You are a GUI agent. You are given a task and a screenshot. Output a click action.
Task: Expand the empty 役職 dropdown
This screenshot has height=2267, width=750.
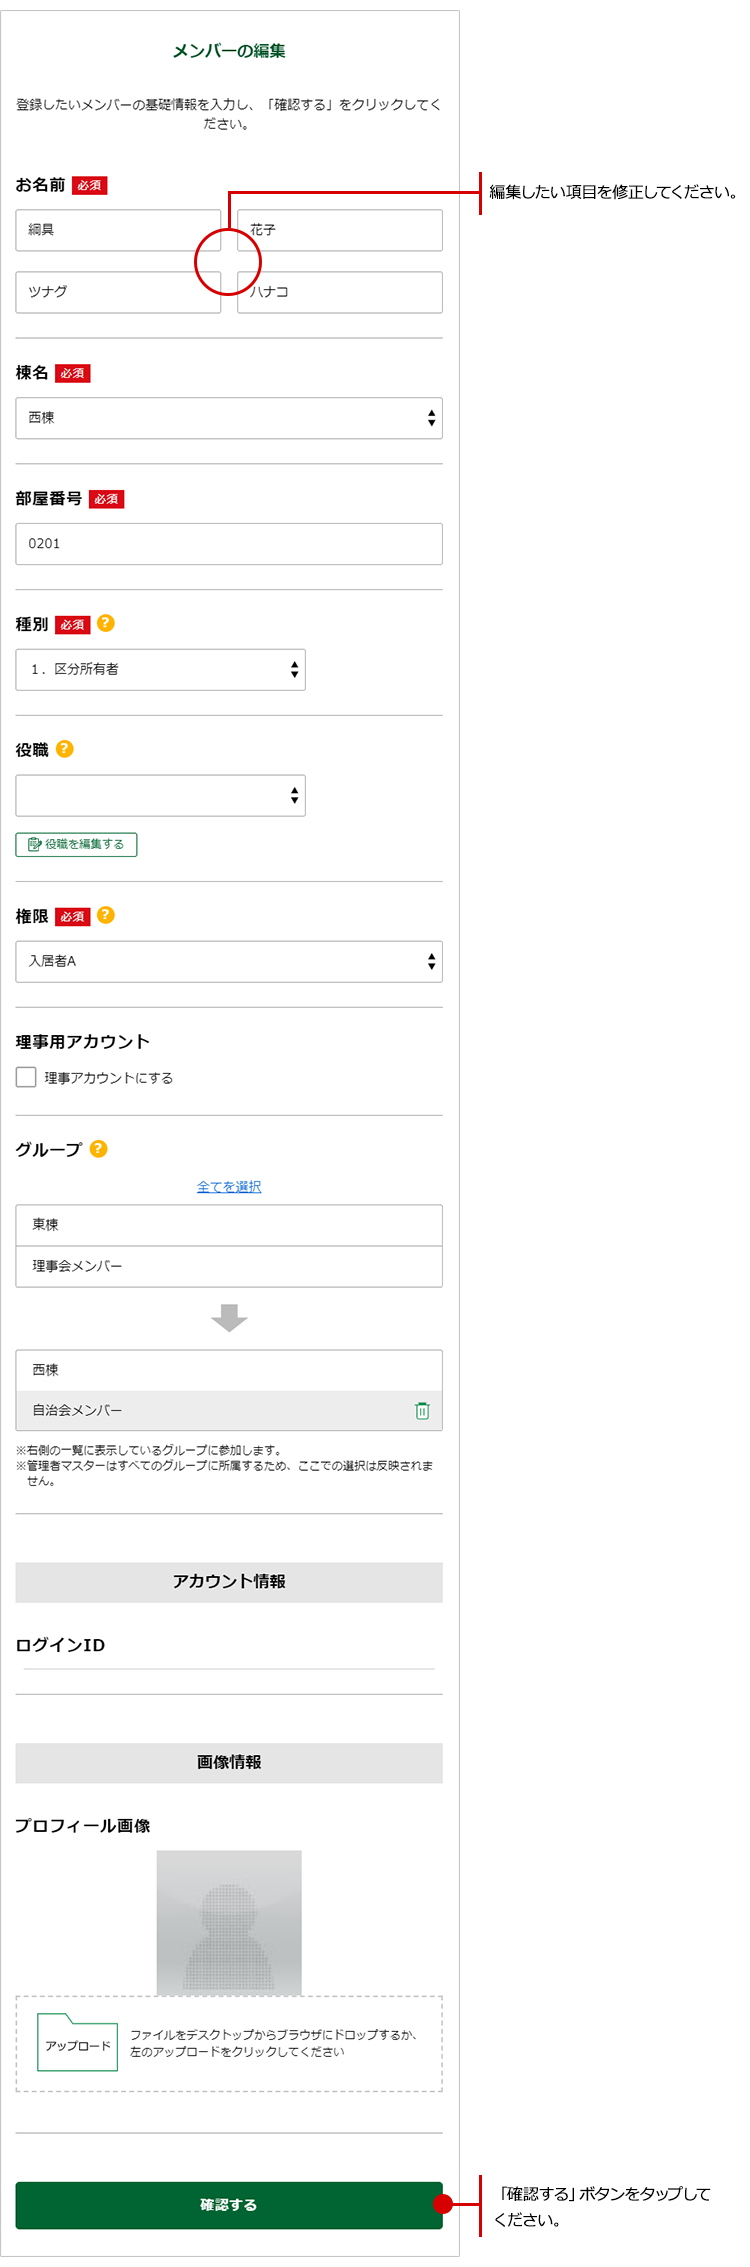click(160, 795)
